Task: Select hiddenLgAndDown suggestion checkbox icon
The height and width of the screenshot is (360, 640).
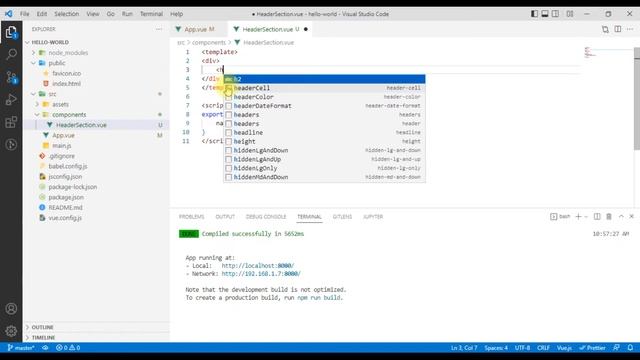Action: pyautogui.click(x=229, y=151)
